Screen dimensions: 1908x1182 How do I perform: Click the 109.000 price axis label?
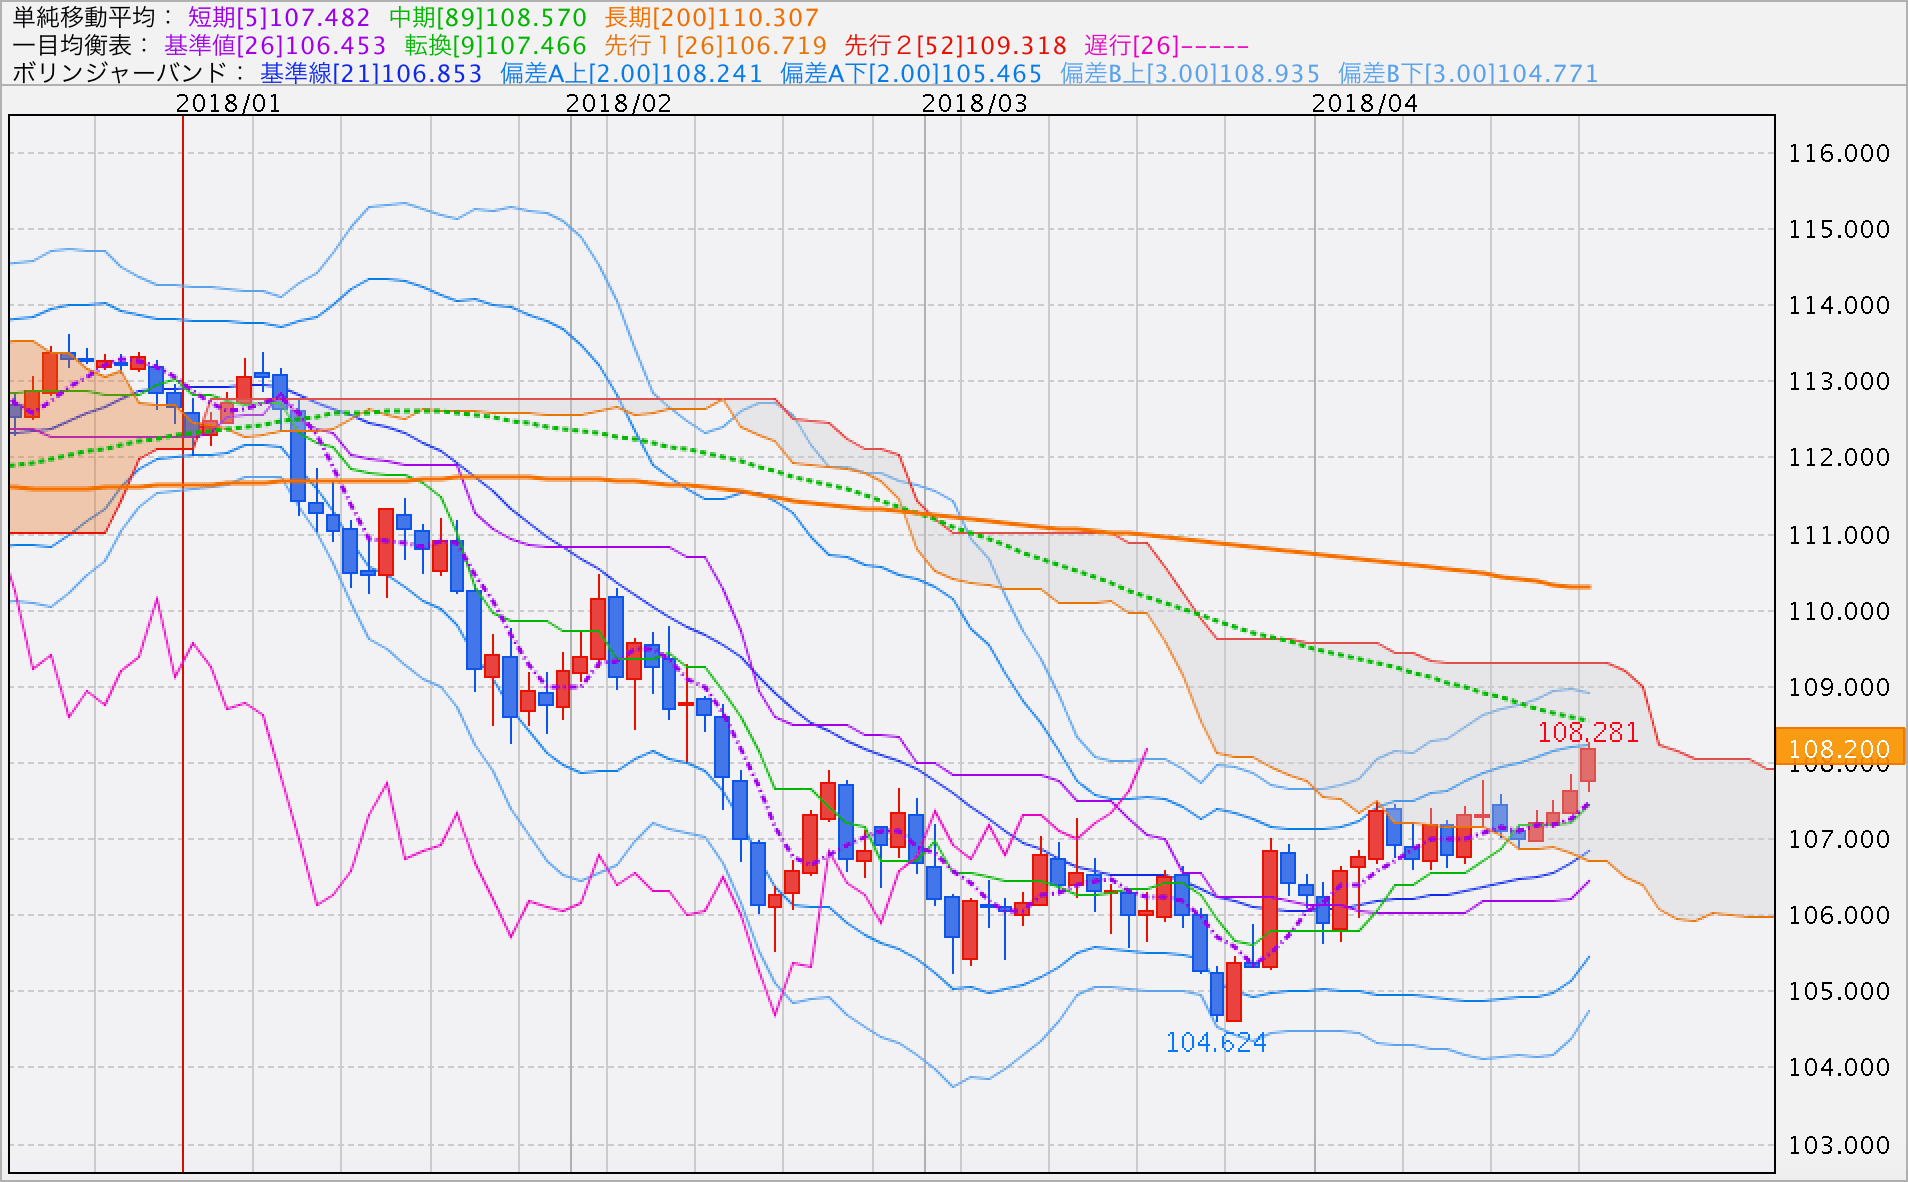click(1839, 687)
